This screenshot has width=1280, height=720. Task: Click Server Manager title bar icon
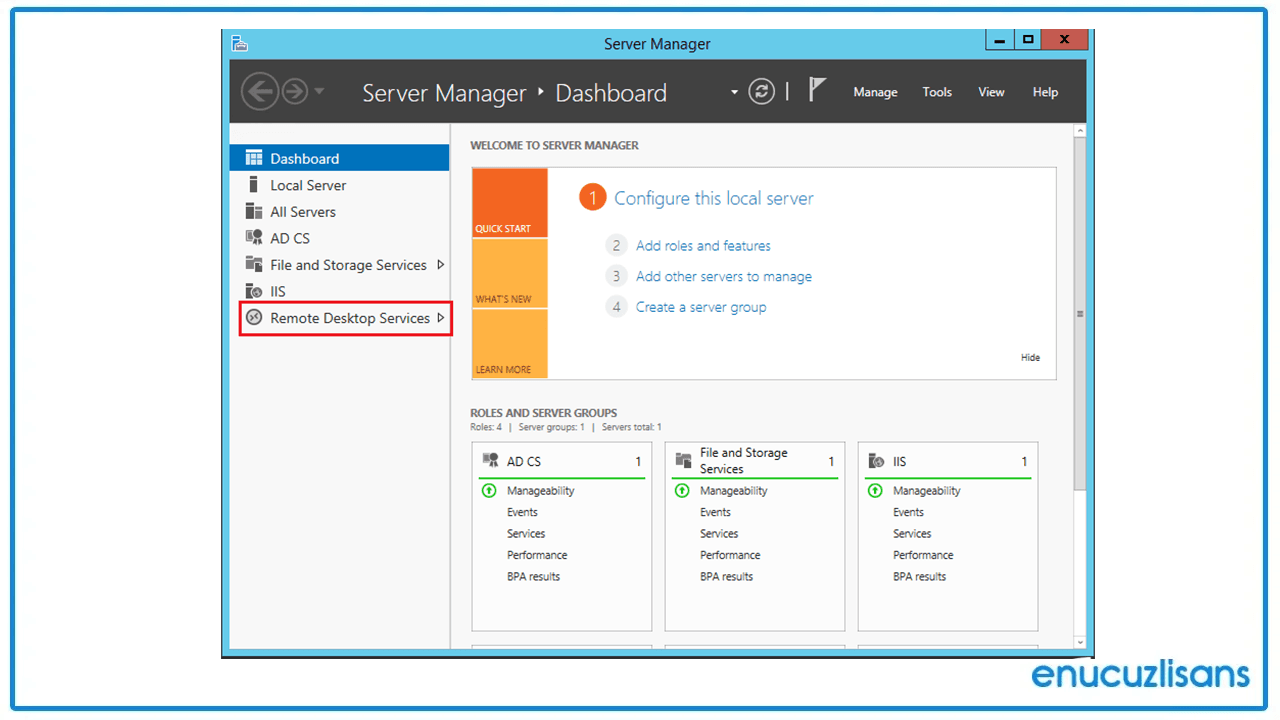(x=239, y=43)
